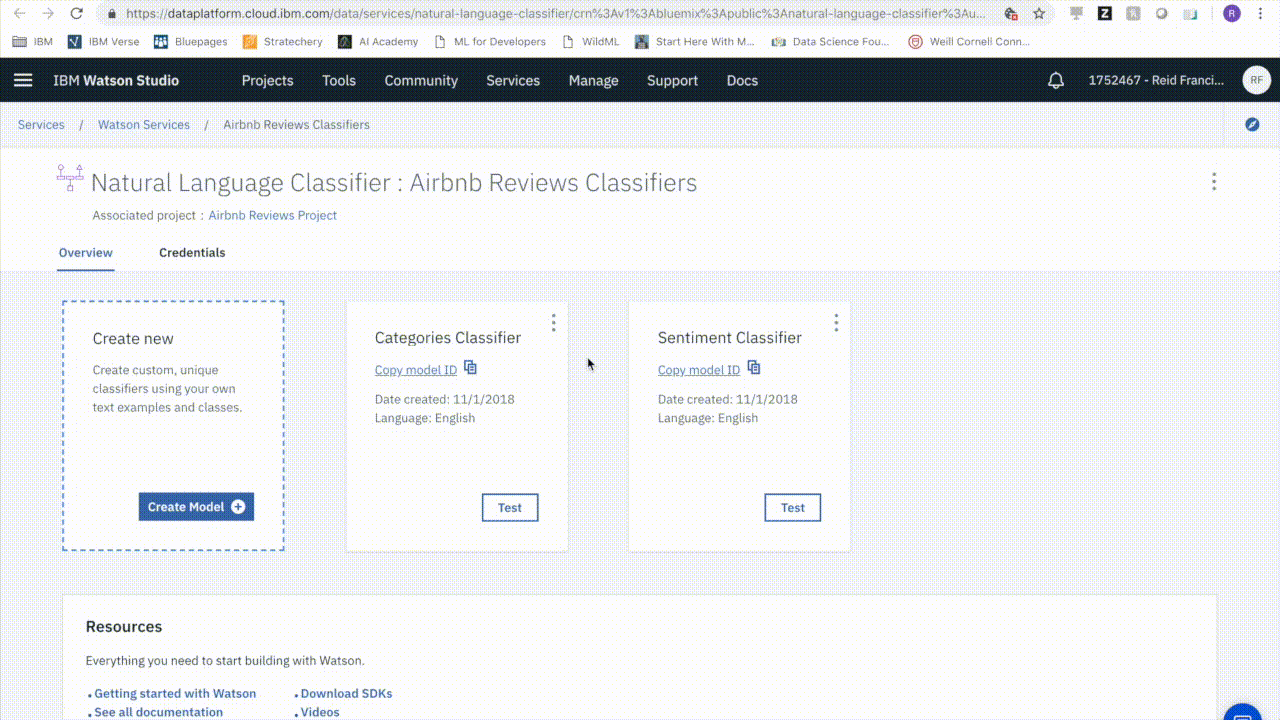Select the Sentiment Classifier card title

(730, 338)
